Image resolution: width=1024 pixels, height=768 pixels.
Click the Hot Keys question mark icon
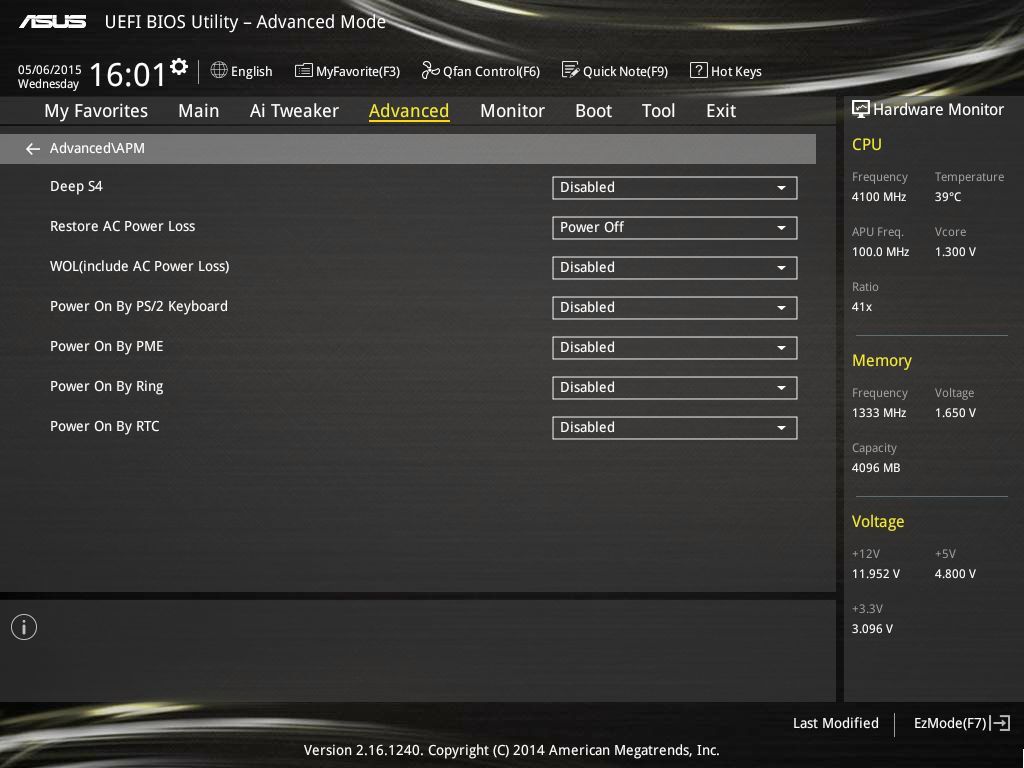[x=698, y=70]
